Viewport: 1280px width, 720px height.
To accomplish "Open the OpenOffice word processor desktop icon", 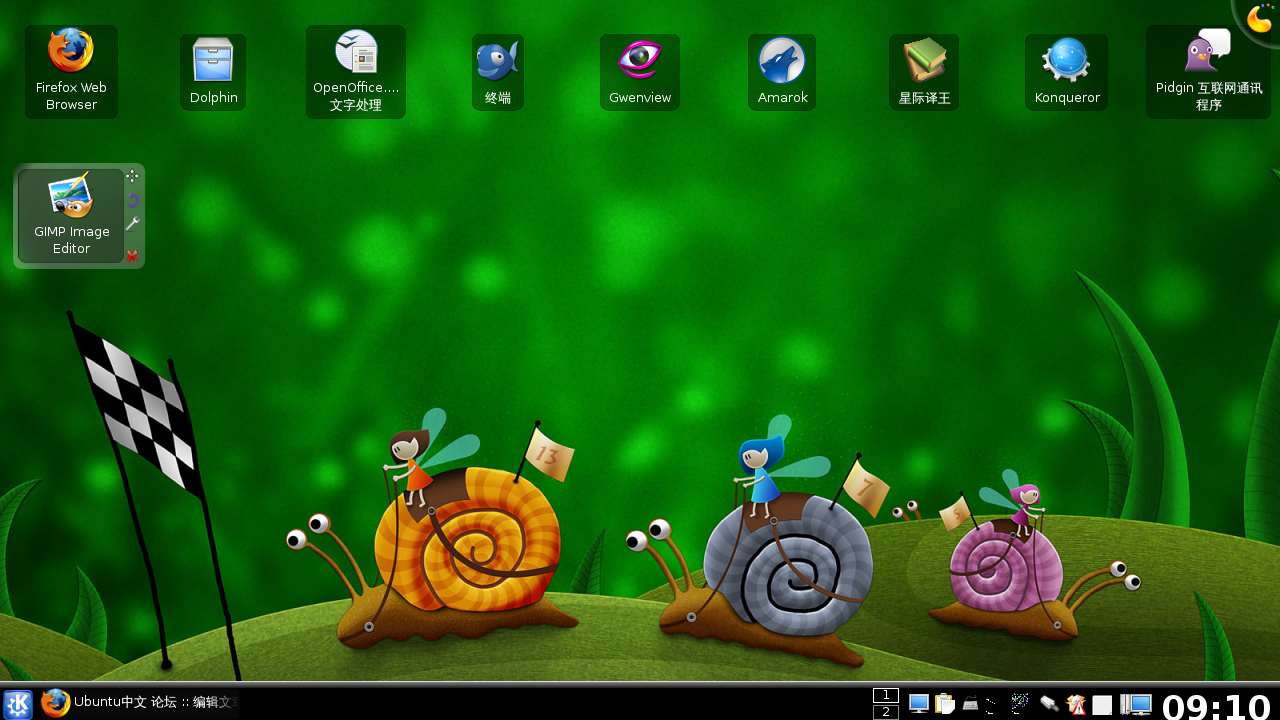I will click(356, 72).
